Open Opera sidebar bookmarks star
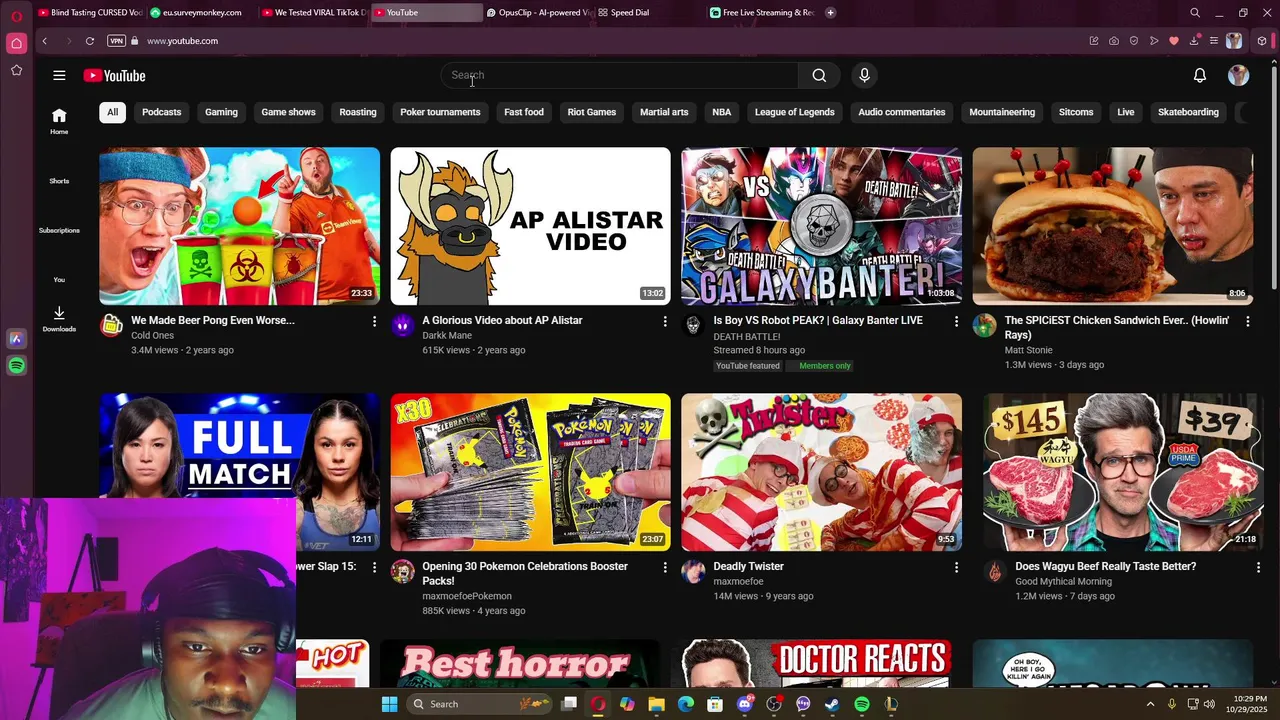 click(16, 70)
